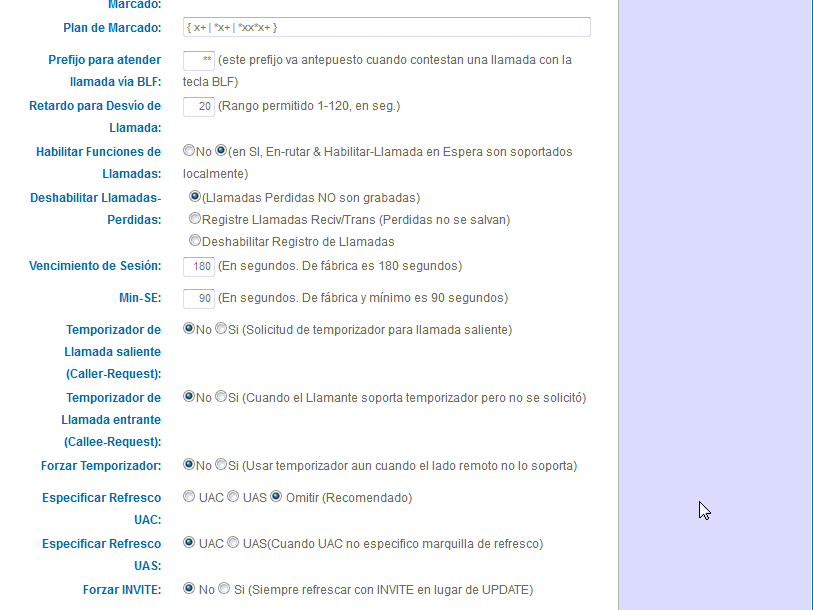Click the Plan de Marcado input field
The width and height of the screenshot is (813, 610).
(385, 27)
